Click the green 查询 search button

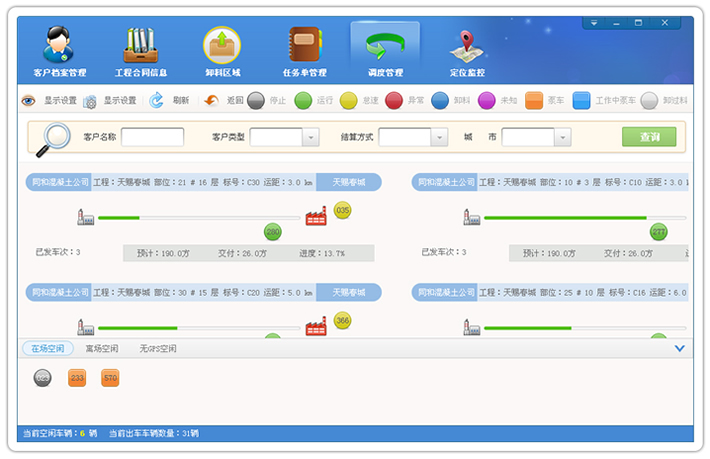click(x=648, y=137)
